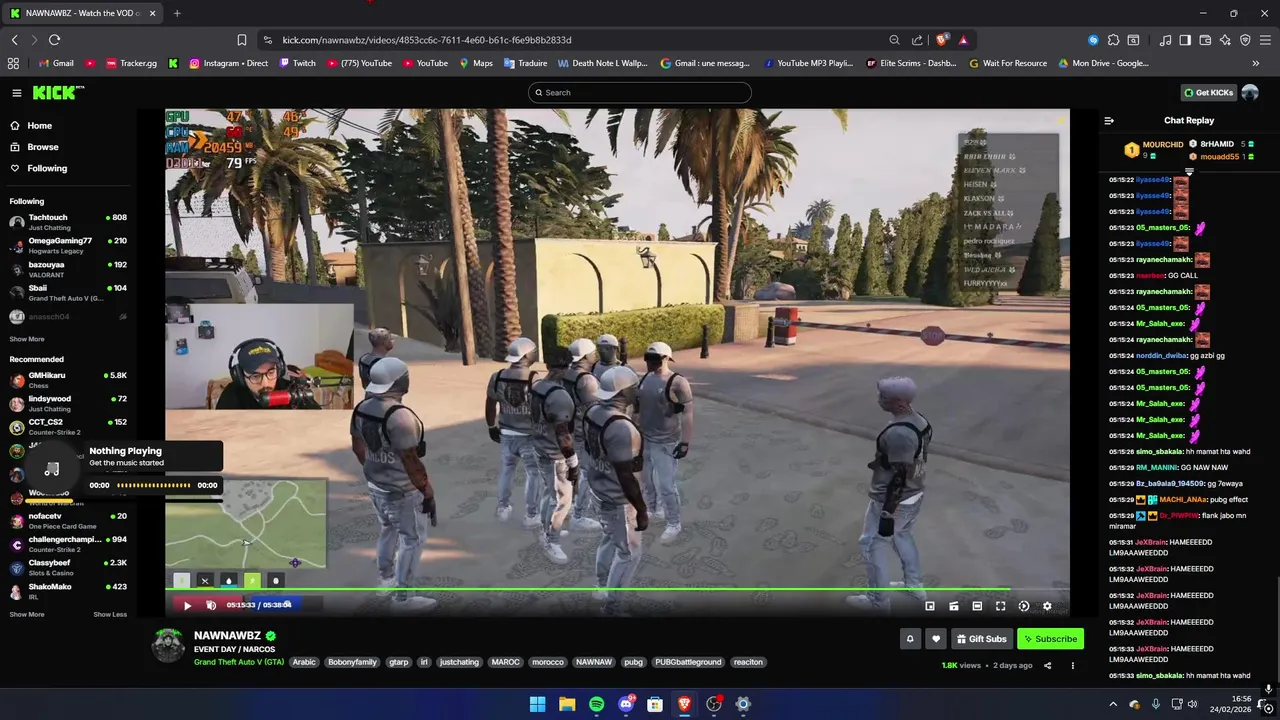Image resolution: width=1280 pixels, height=720 pixels.
Task: Share the video via share icon
Action: (x=1047, y=665)
